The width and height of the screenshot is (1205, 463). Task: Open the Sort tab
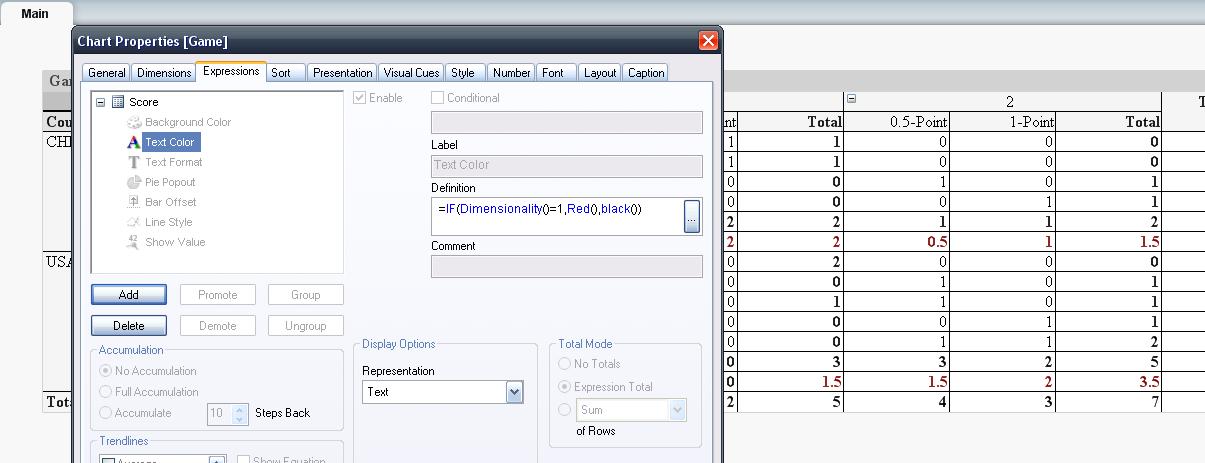281,73
